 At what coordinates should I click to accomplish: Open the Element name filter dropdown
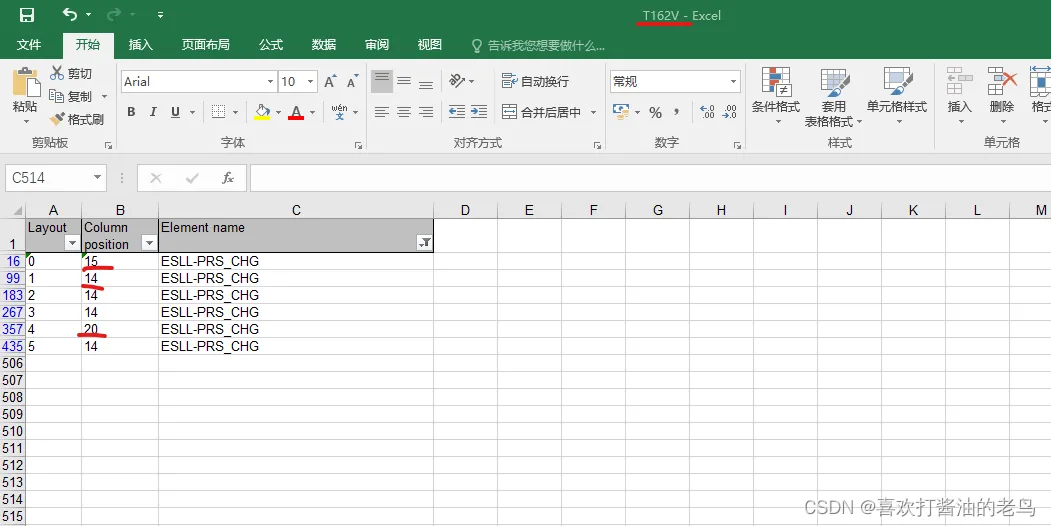pos(424,243)
